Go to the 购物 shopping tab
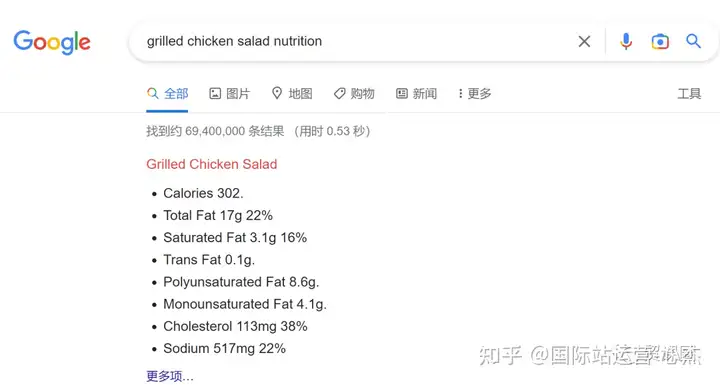720x385 pixels. [354, 94]
